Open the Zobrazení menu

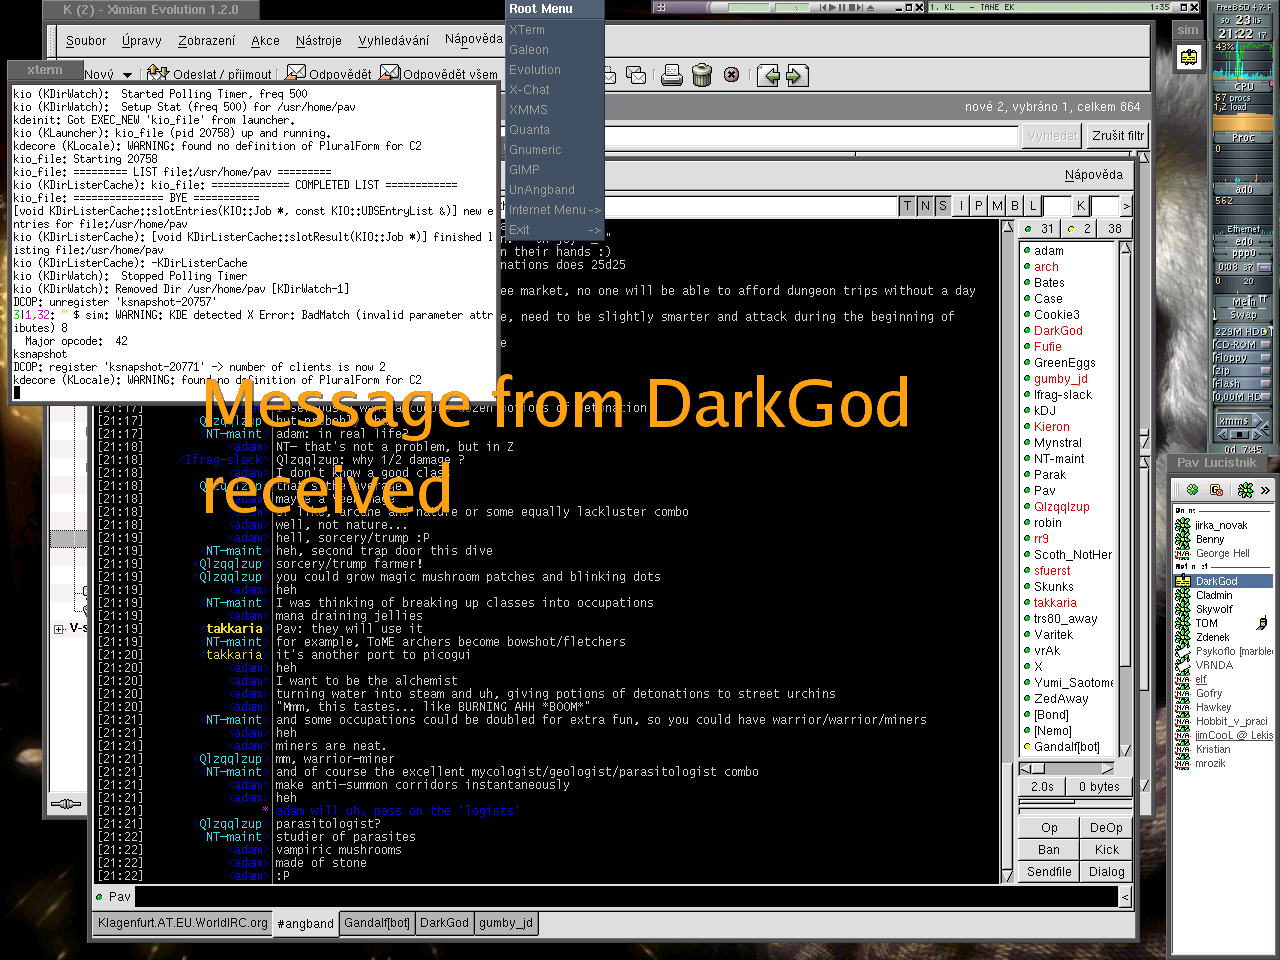(x=206, y=41)
